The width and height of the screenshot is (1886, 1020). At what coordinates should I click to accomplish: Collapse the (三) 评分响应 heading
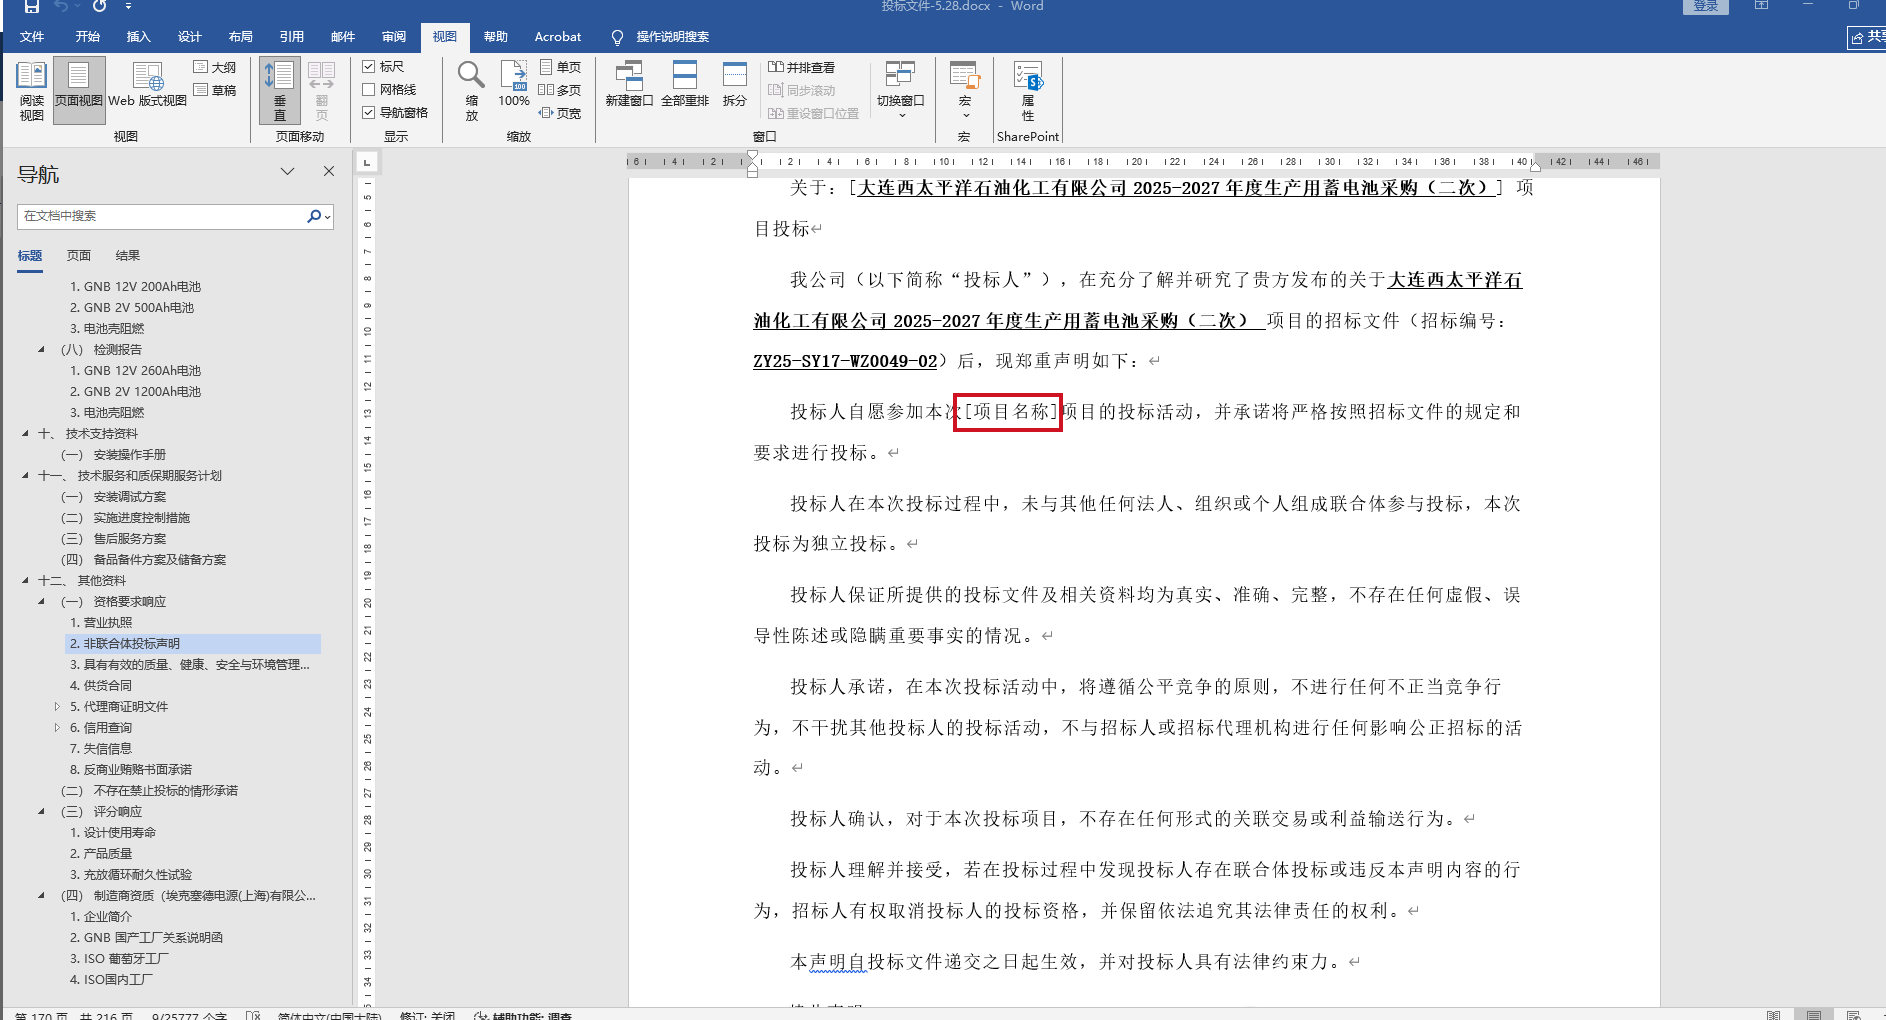[41, 812]
